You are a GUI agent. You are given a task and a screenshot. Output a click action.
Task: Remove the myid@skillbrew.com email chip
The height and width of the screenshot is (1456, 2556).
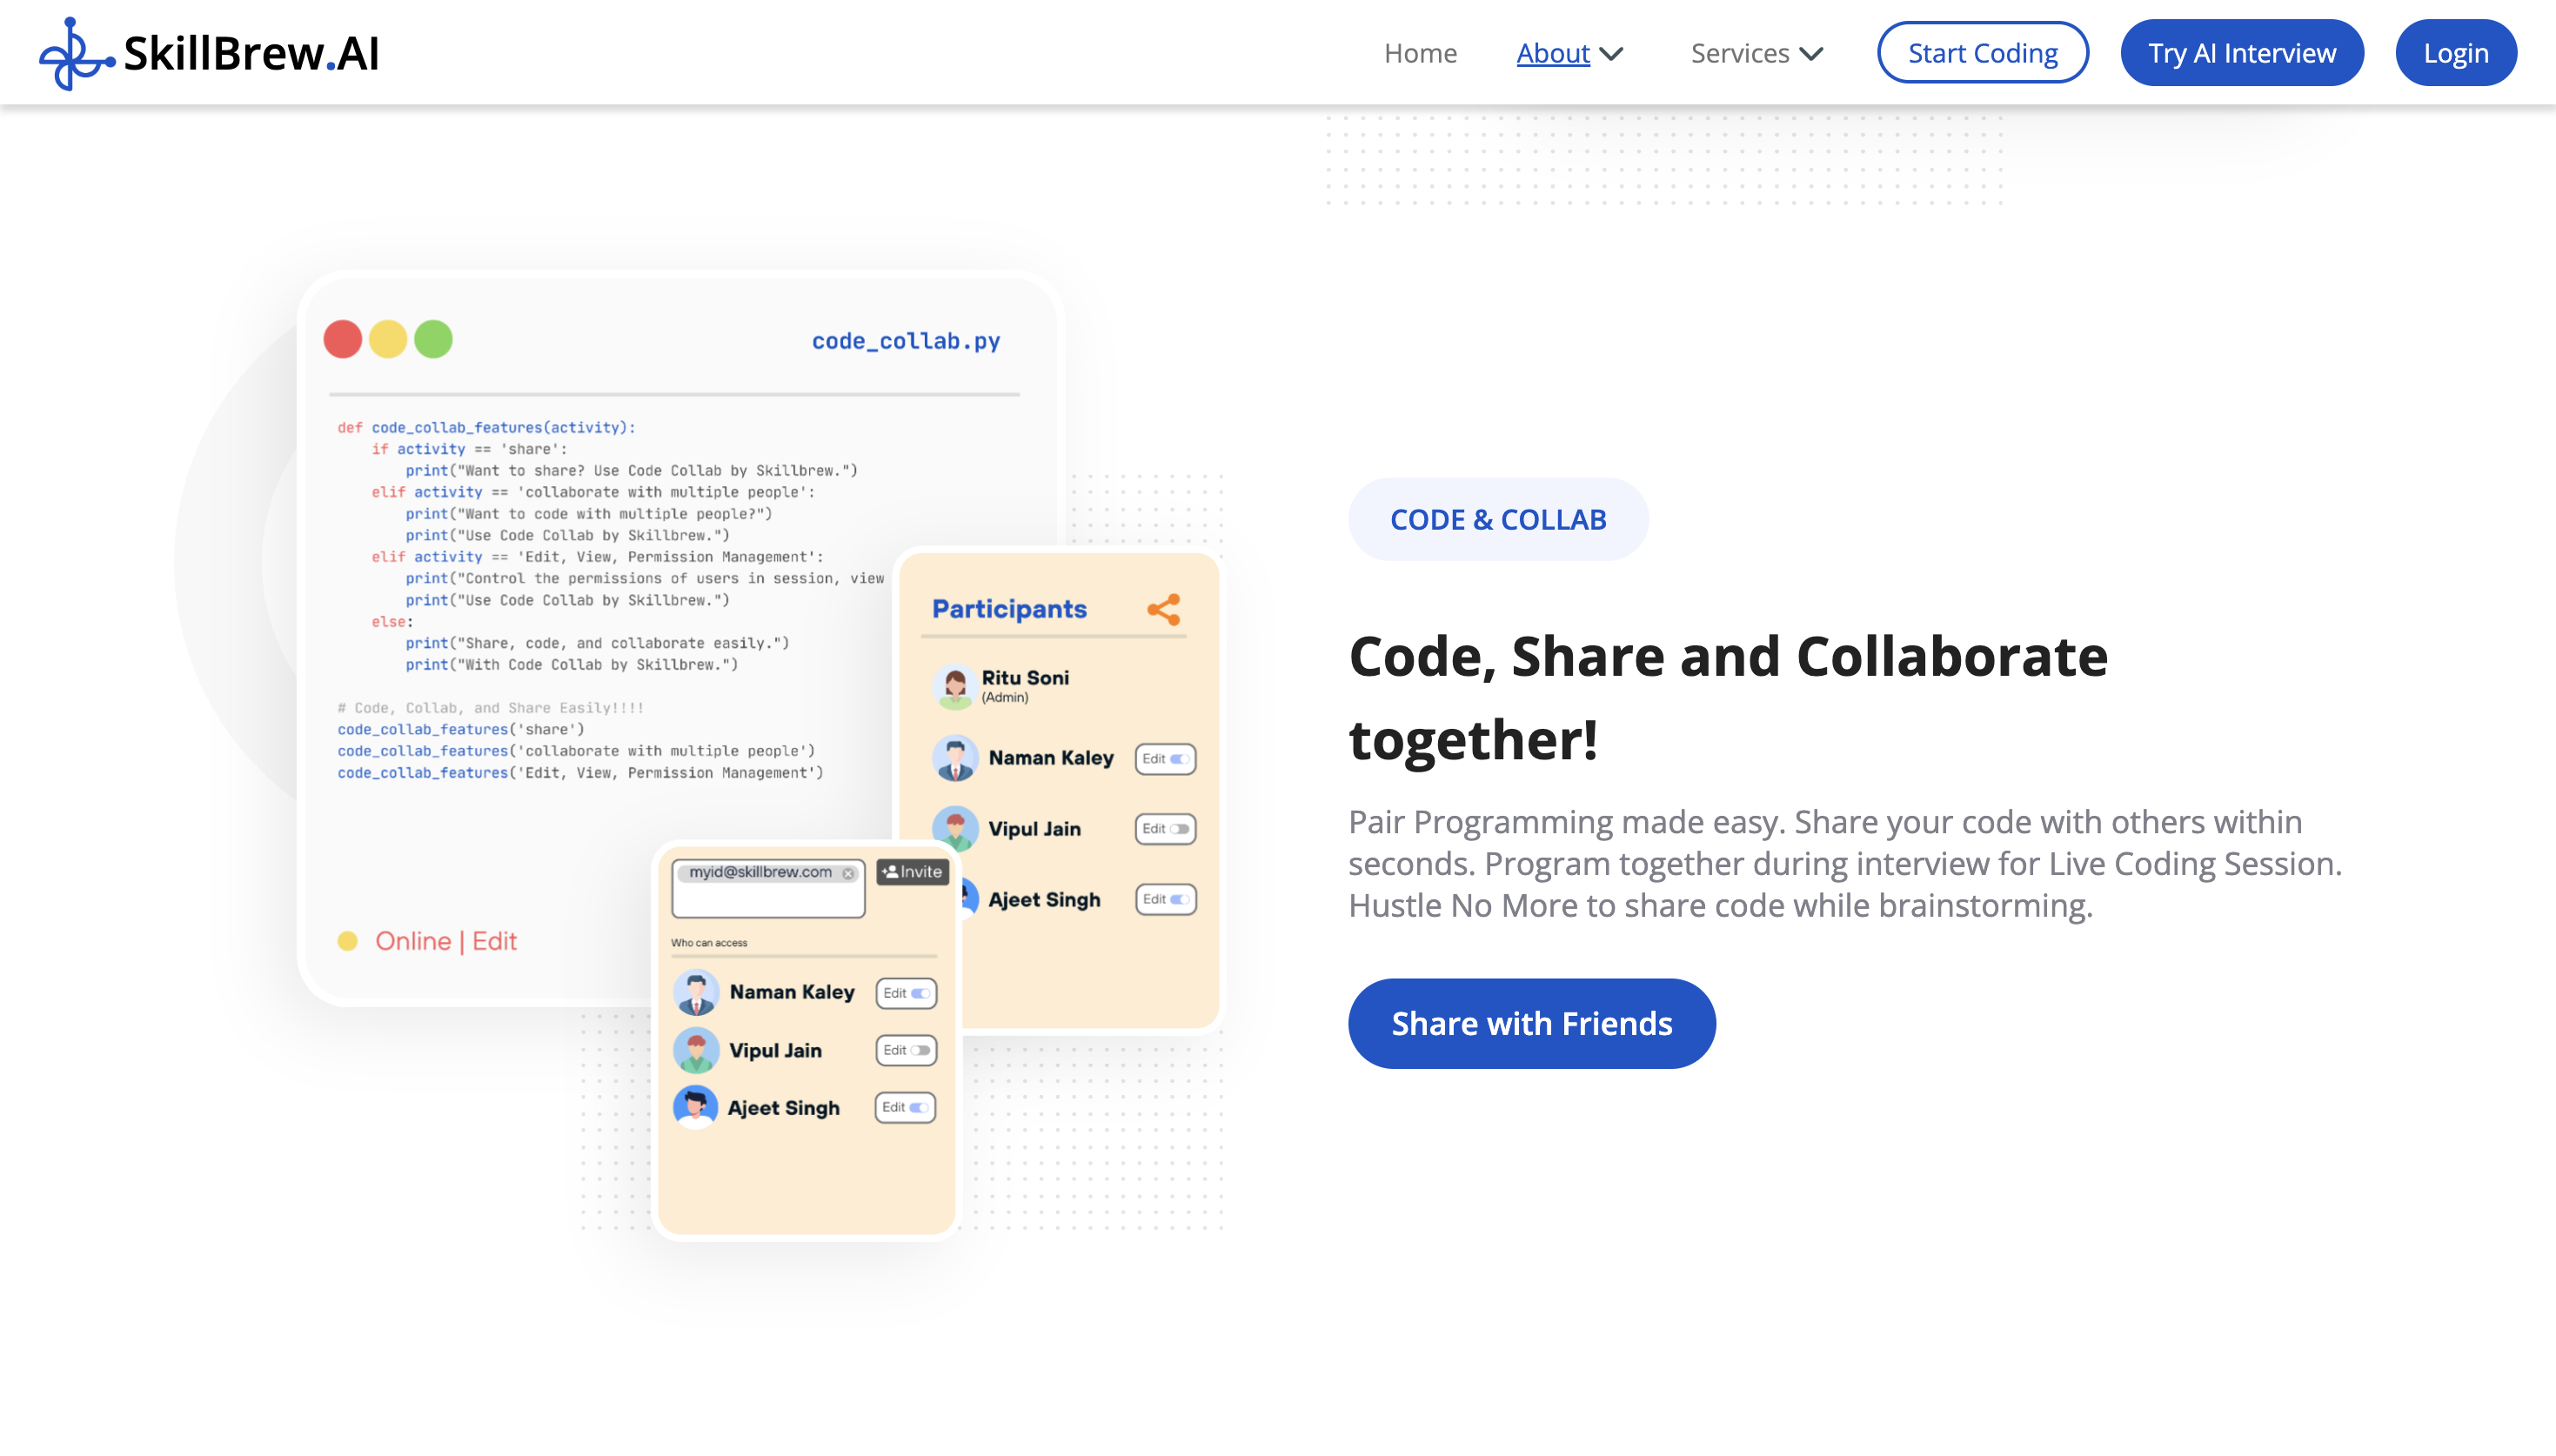pos(848,873)
